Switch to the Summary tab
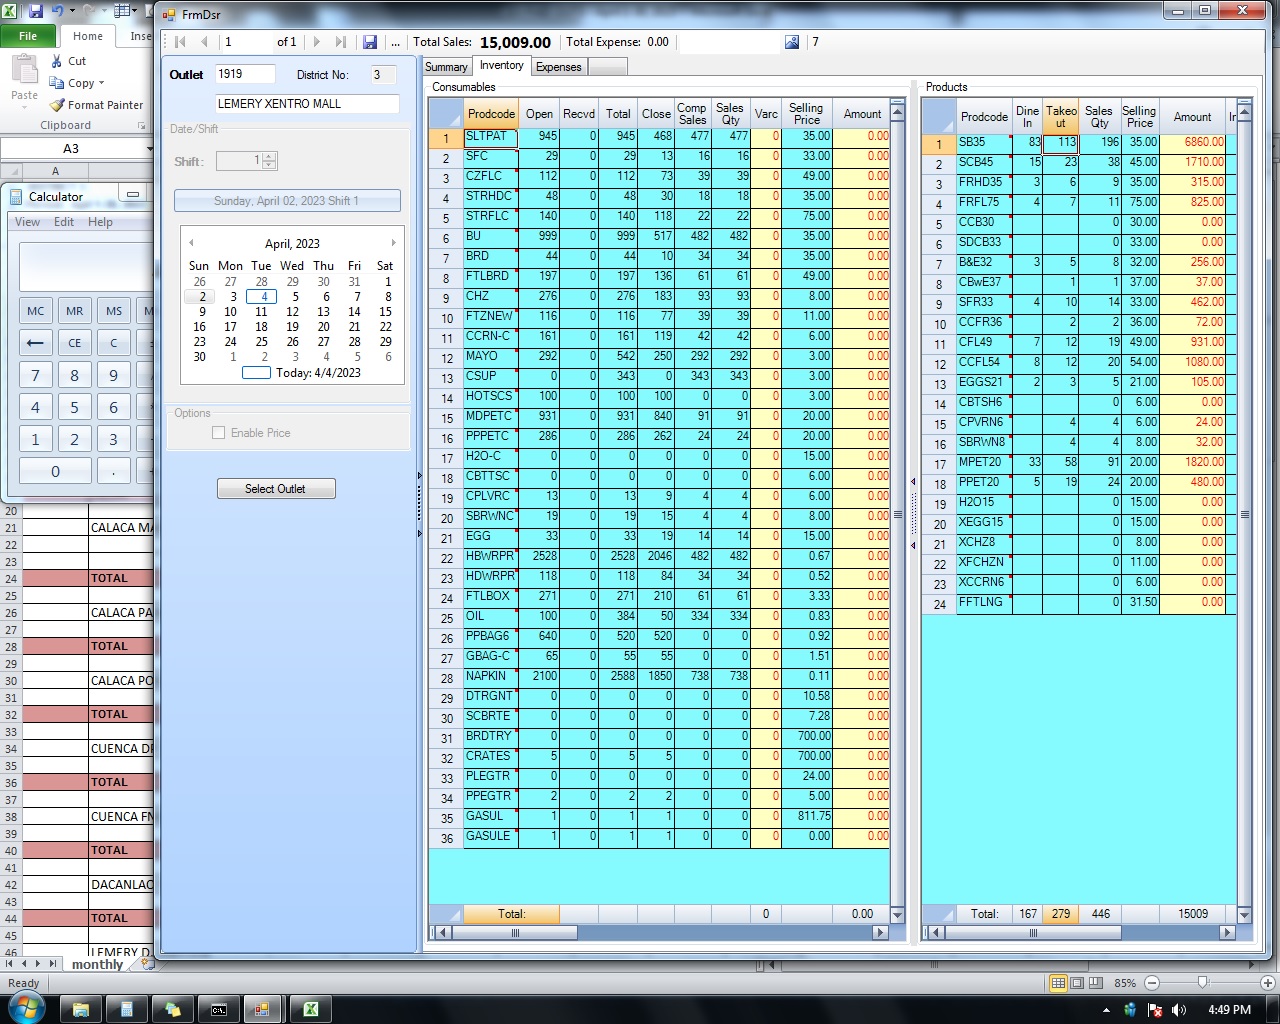1280x1024 pixels. click(x=446, y=67)
